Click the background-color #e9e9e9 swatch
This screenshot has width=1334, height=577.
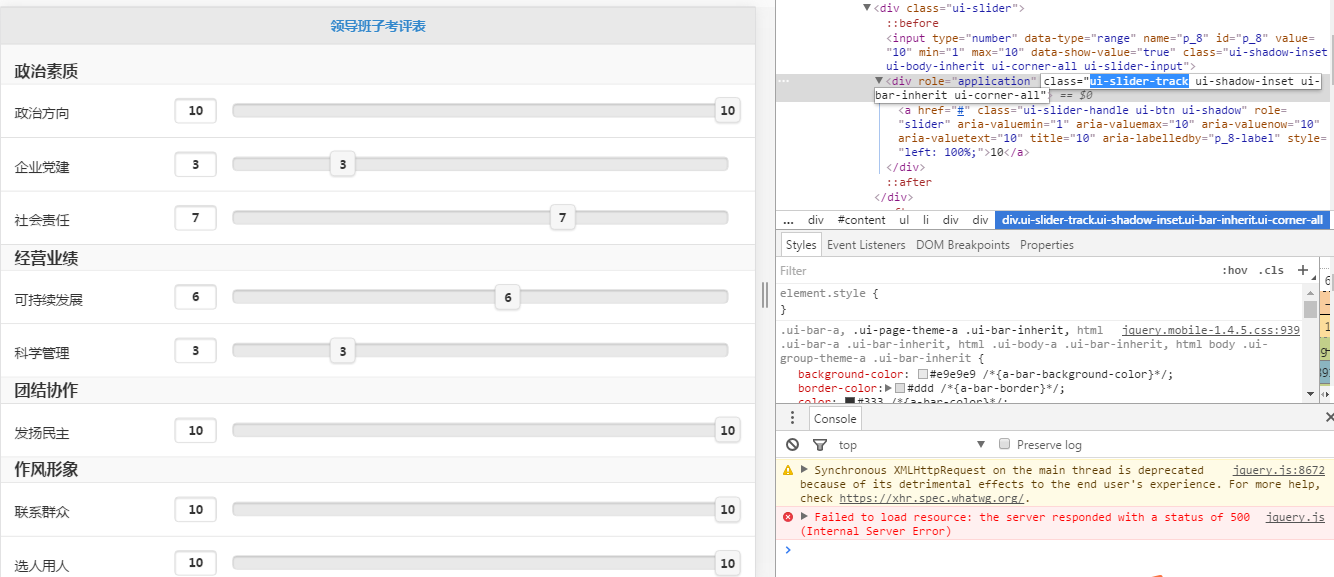(923, 374)
